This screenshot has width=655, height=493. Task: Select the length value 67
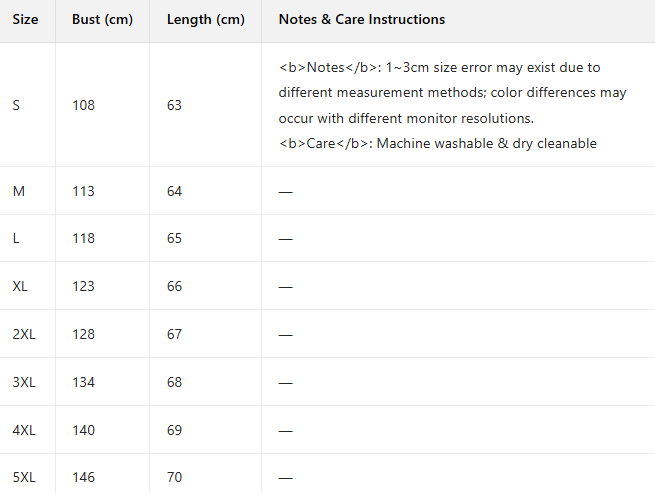coord(175,334)
